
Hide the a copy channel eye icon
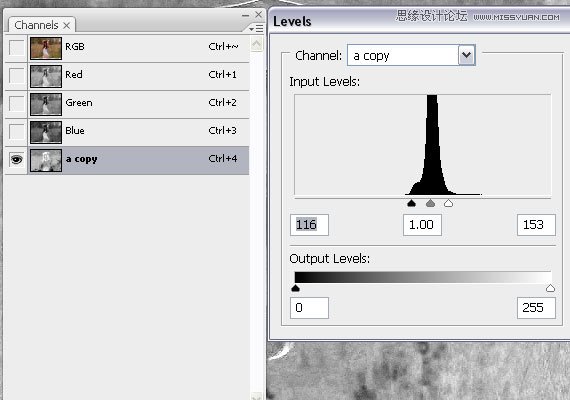click(16, 160)
